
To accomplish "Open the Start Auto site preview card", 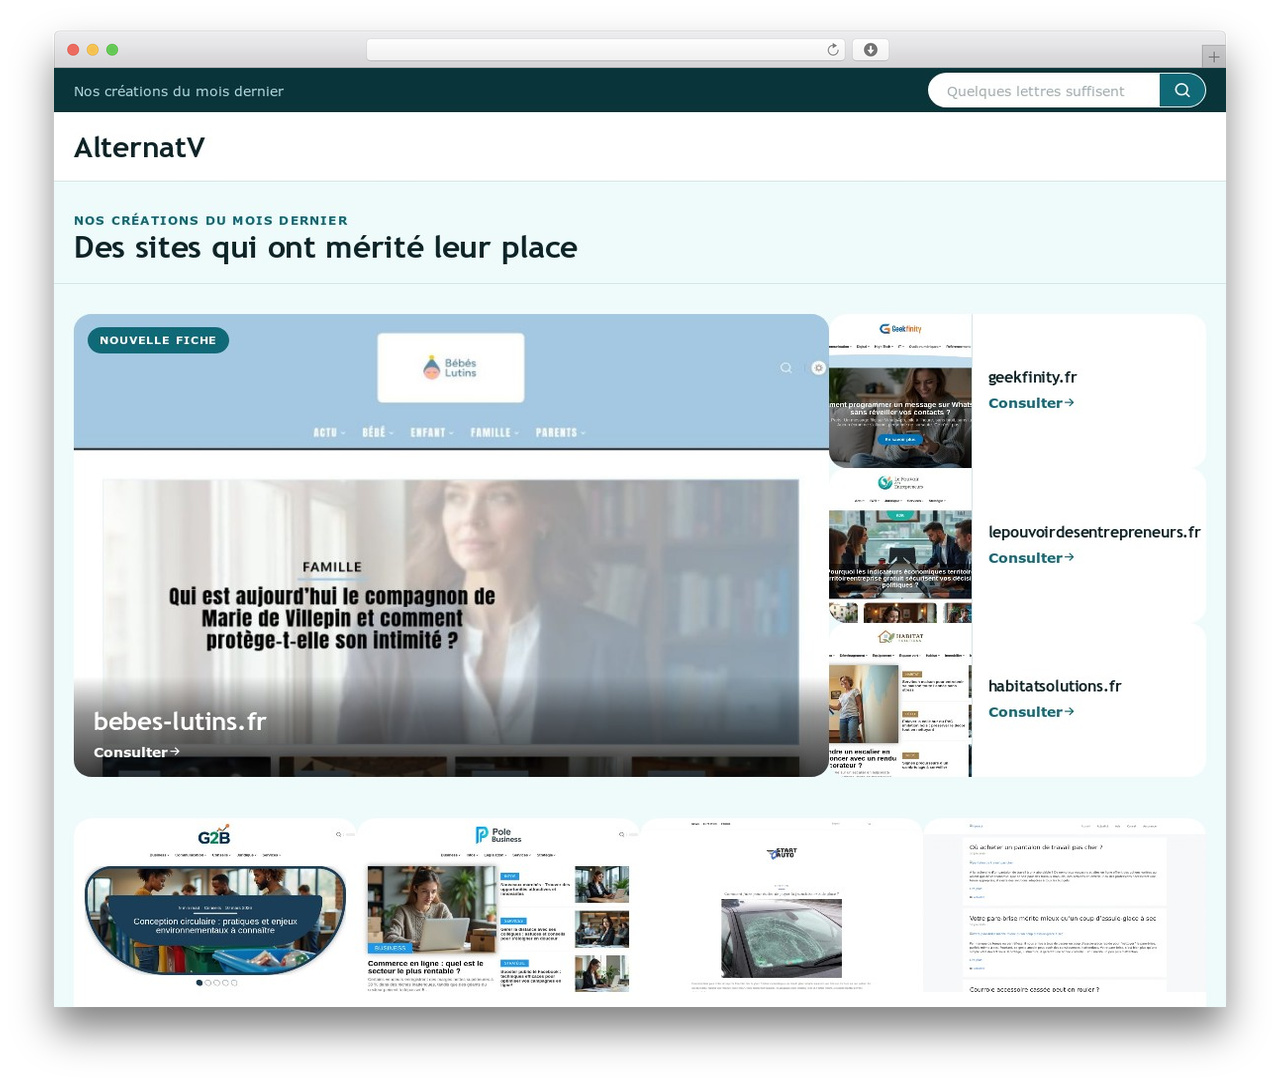I will 781,912.
